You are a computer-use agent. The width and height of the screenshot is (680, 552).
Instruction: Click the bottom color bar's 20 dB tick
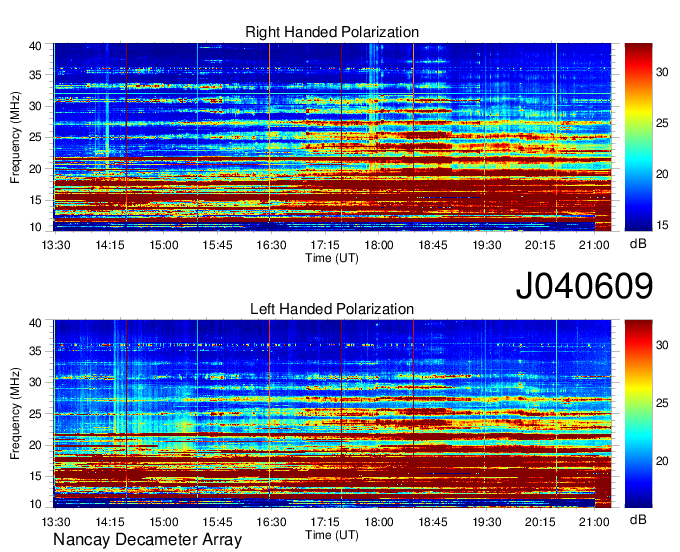(x=662, y=461)
